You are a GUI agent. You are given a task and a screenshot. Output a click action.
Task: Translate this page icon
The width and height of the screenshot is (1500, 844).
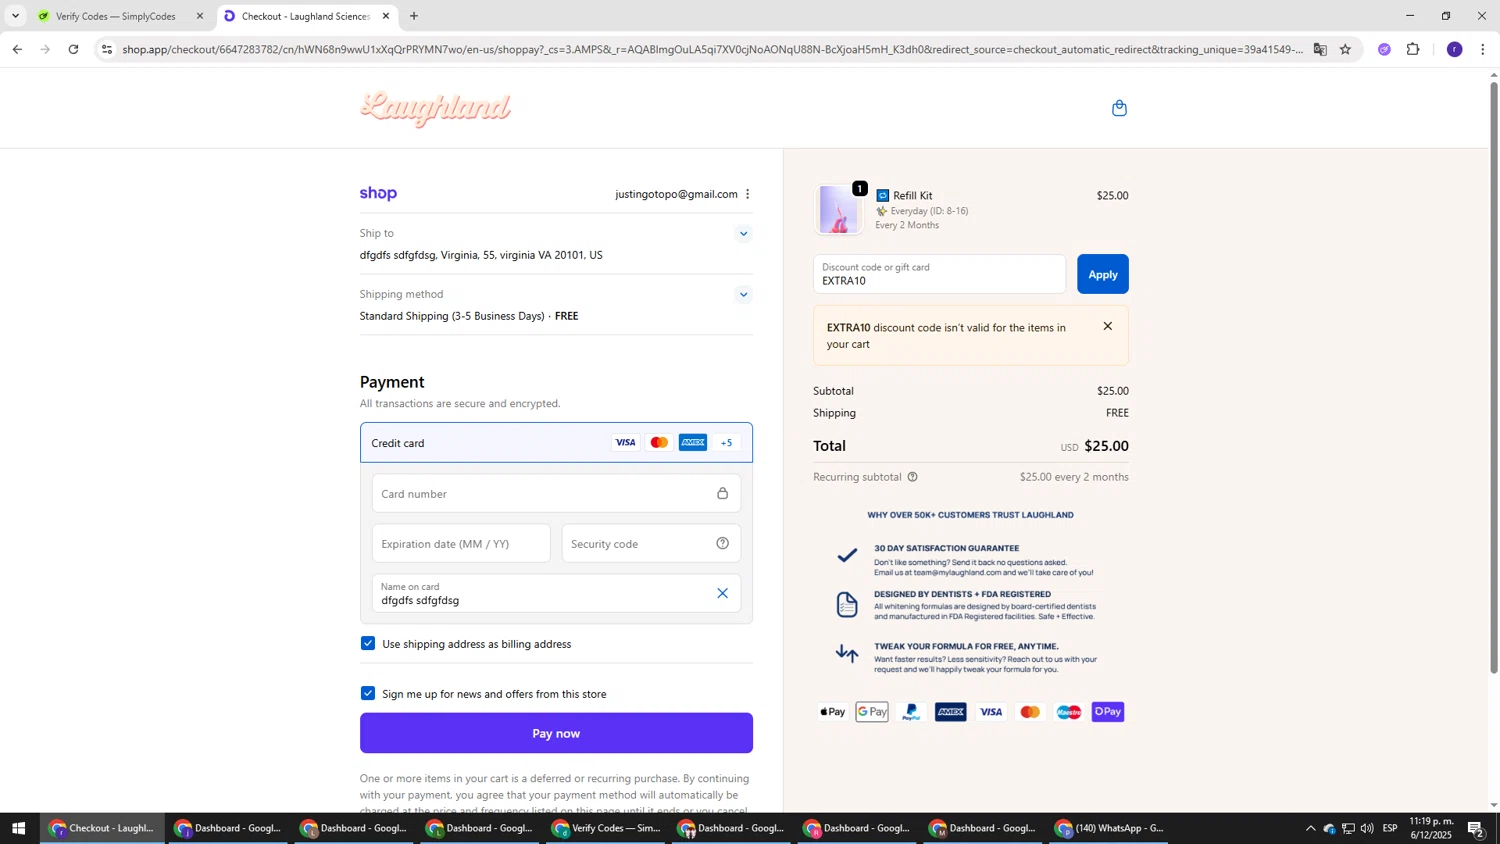pos(1320,49)
